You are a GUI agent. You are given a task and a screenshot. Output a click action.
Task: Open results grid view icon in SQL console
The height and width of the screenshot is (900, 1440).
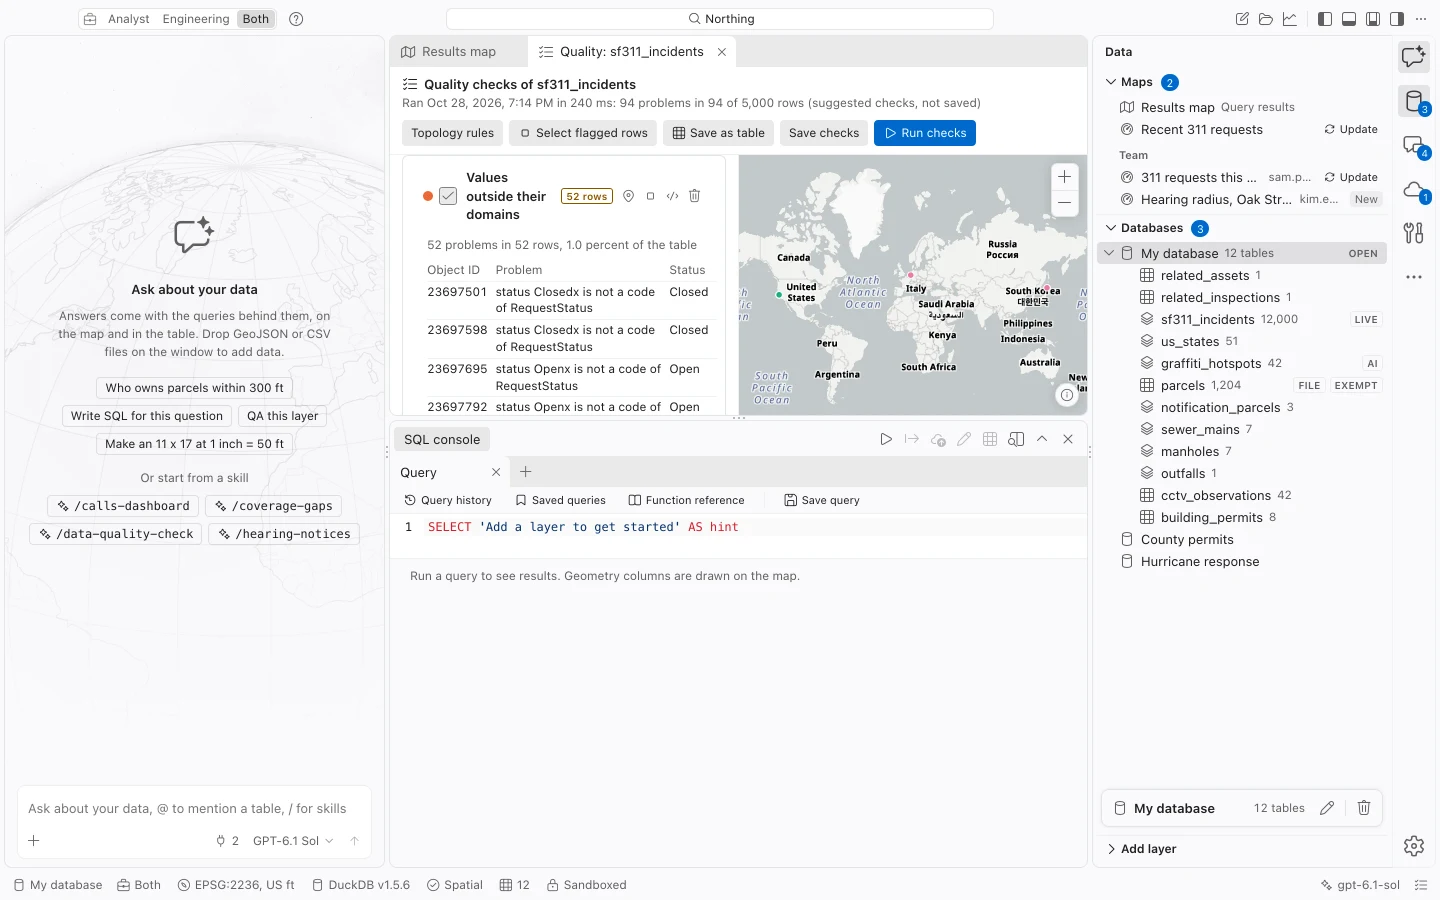pos(990,439)
